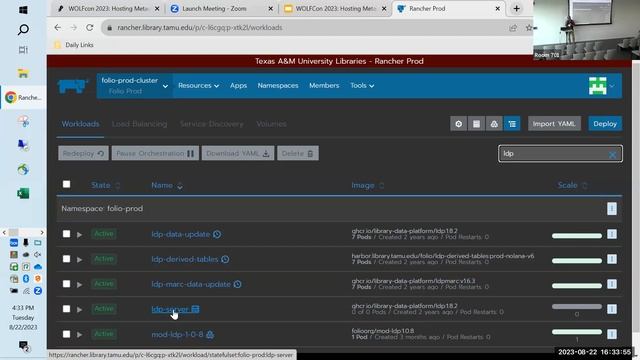Check the ldp-data-update row checkbox
The width and height of the screenshot is (640, 360).
67,234
